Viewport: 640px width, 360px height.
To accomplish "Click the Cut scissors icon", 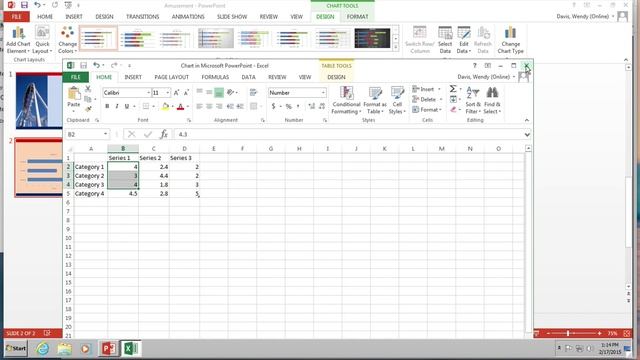I will [88, 89].
